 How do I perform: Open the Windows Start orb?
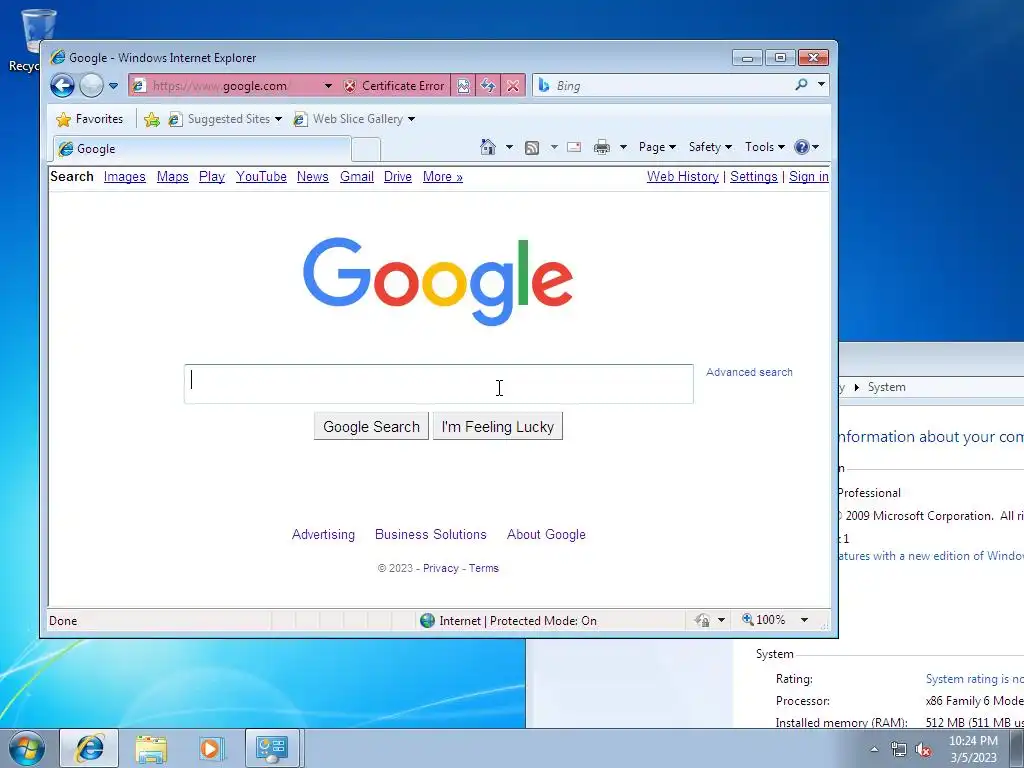(x=27, y=748)
